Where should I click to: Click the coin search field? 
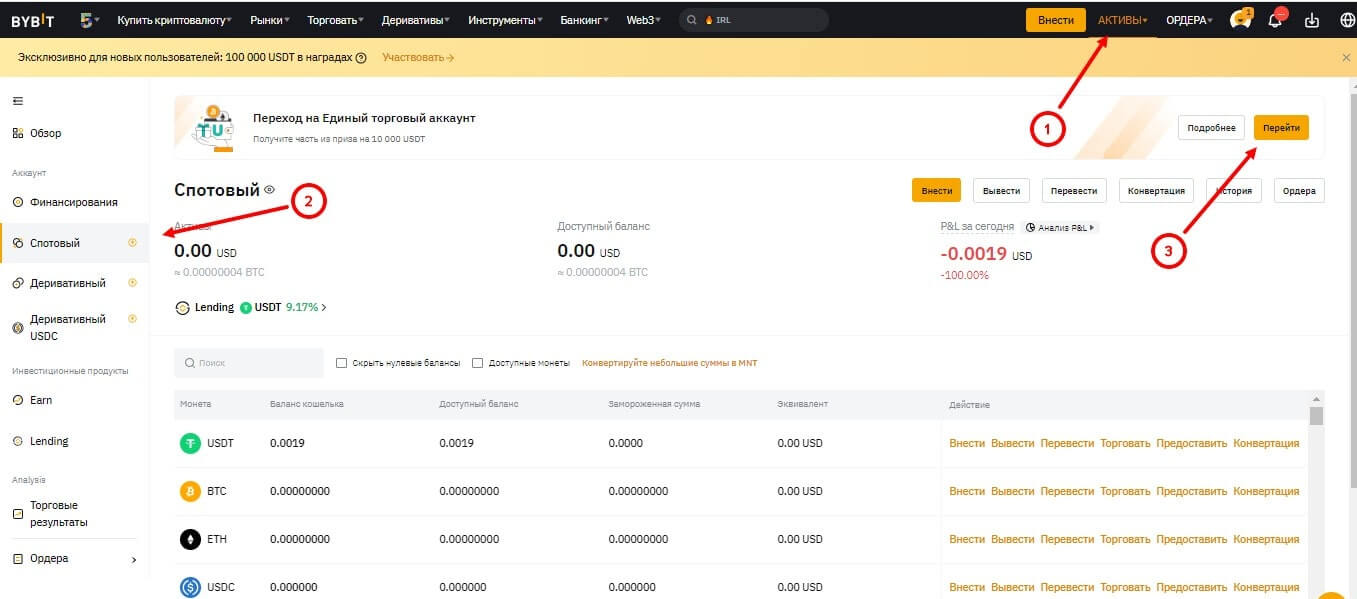click(x=249, y=363)
